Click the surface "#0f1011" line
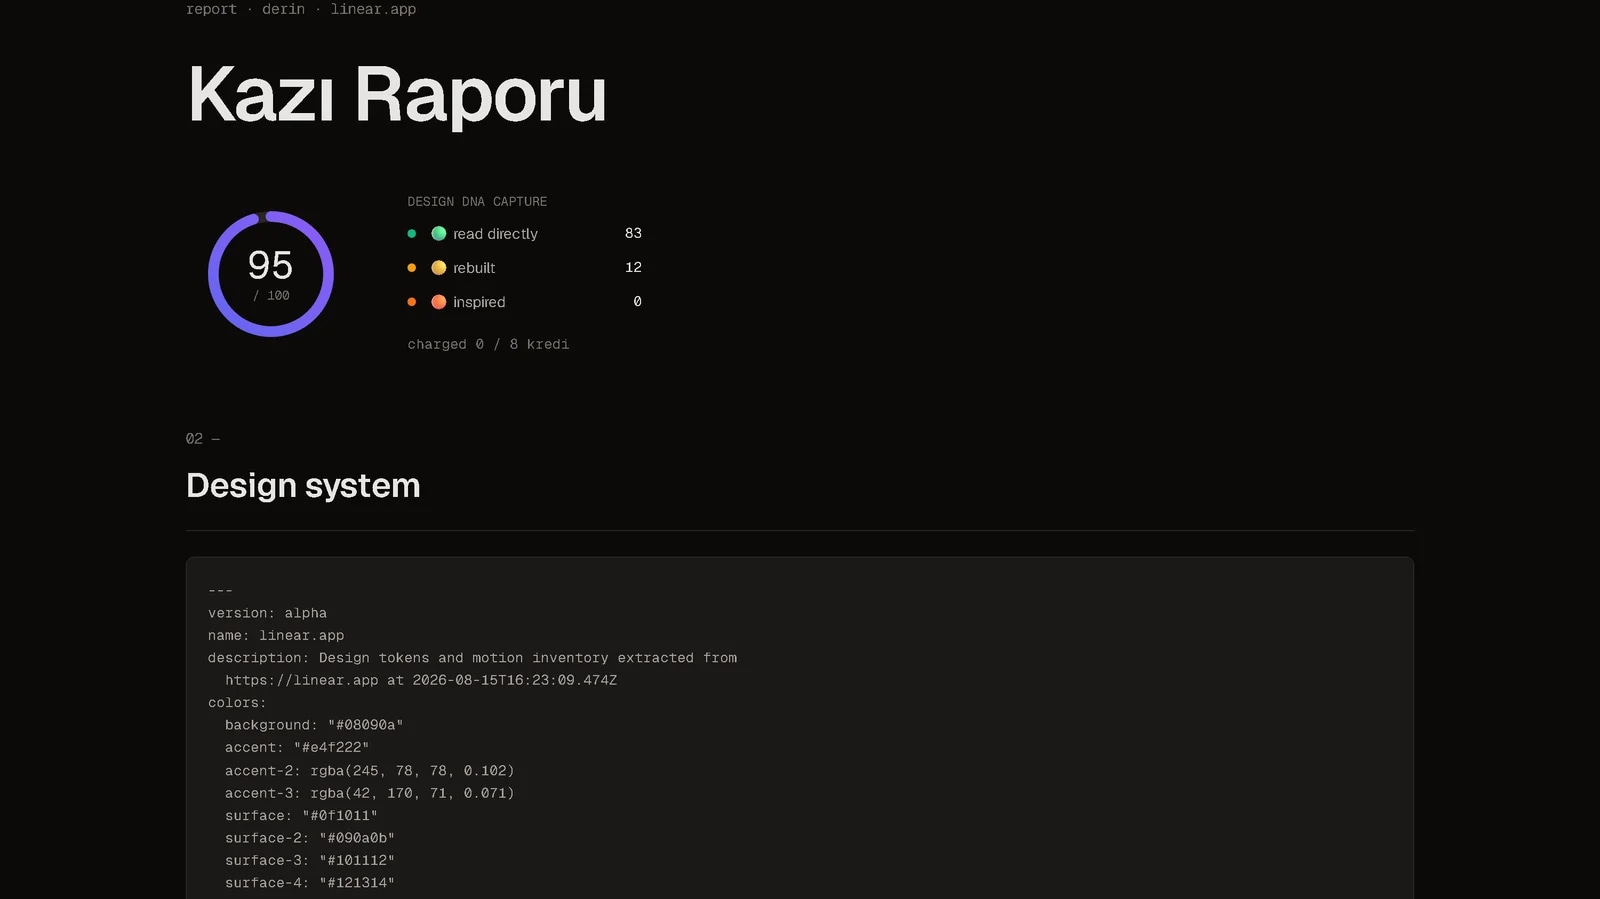Image resolution: width=1600 pixels, height=899 pixels. pyautogui.click(x=301, y=816)
